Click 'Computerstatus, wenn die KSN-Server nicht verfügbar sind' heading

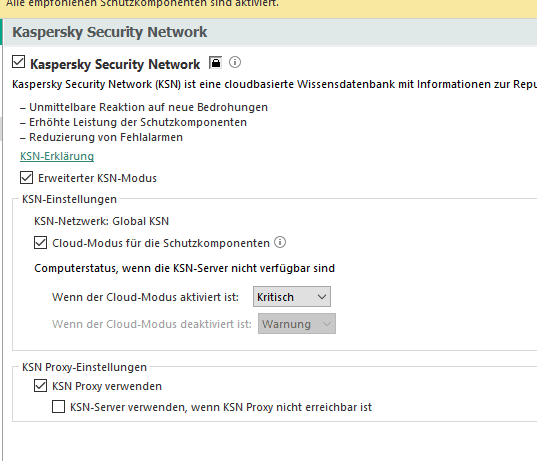coord(185,268)
